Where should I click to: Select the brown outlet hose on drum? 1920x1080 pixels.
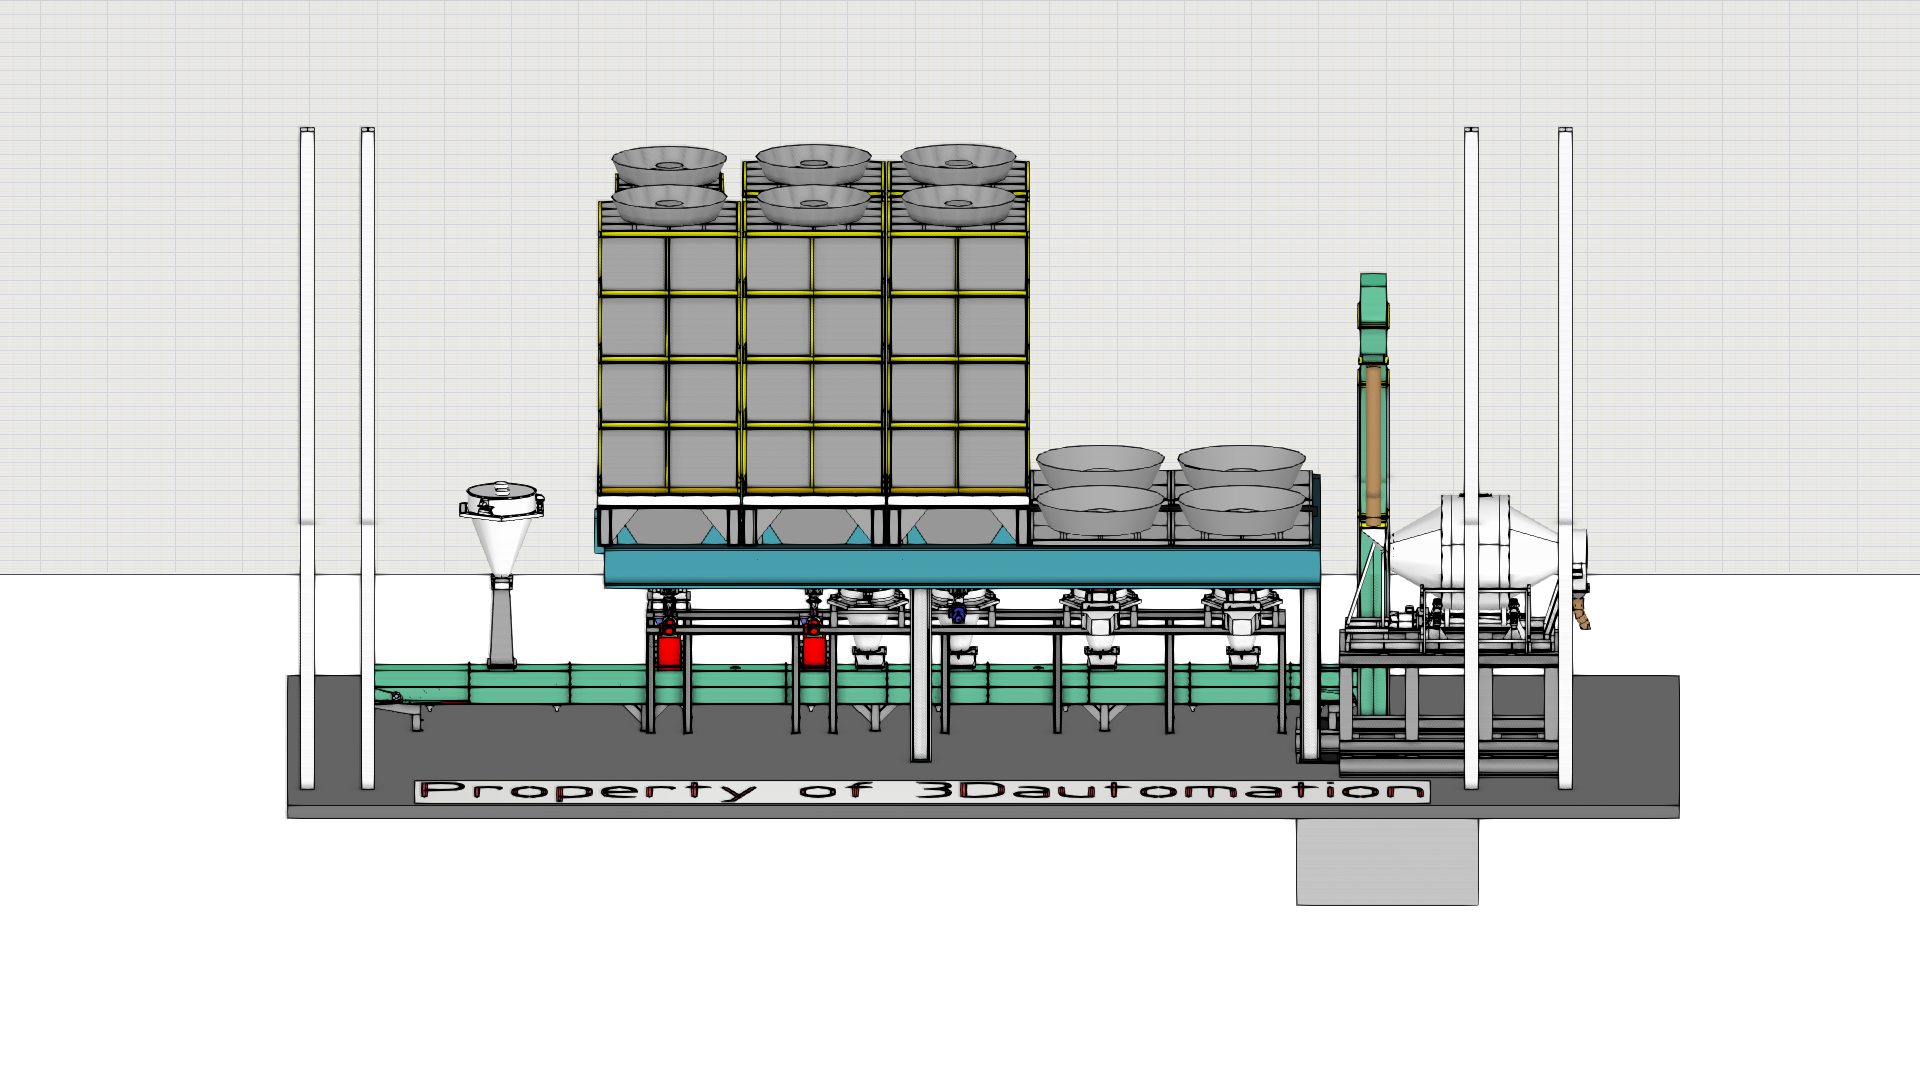pos(1581,613)
